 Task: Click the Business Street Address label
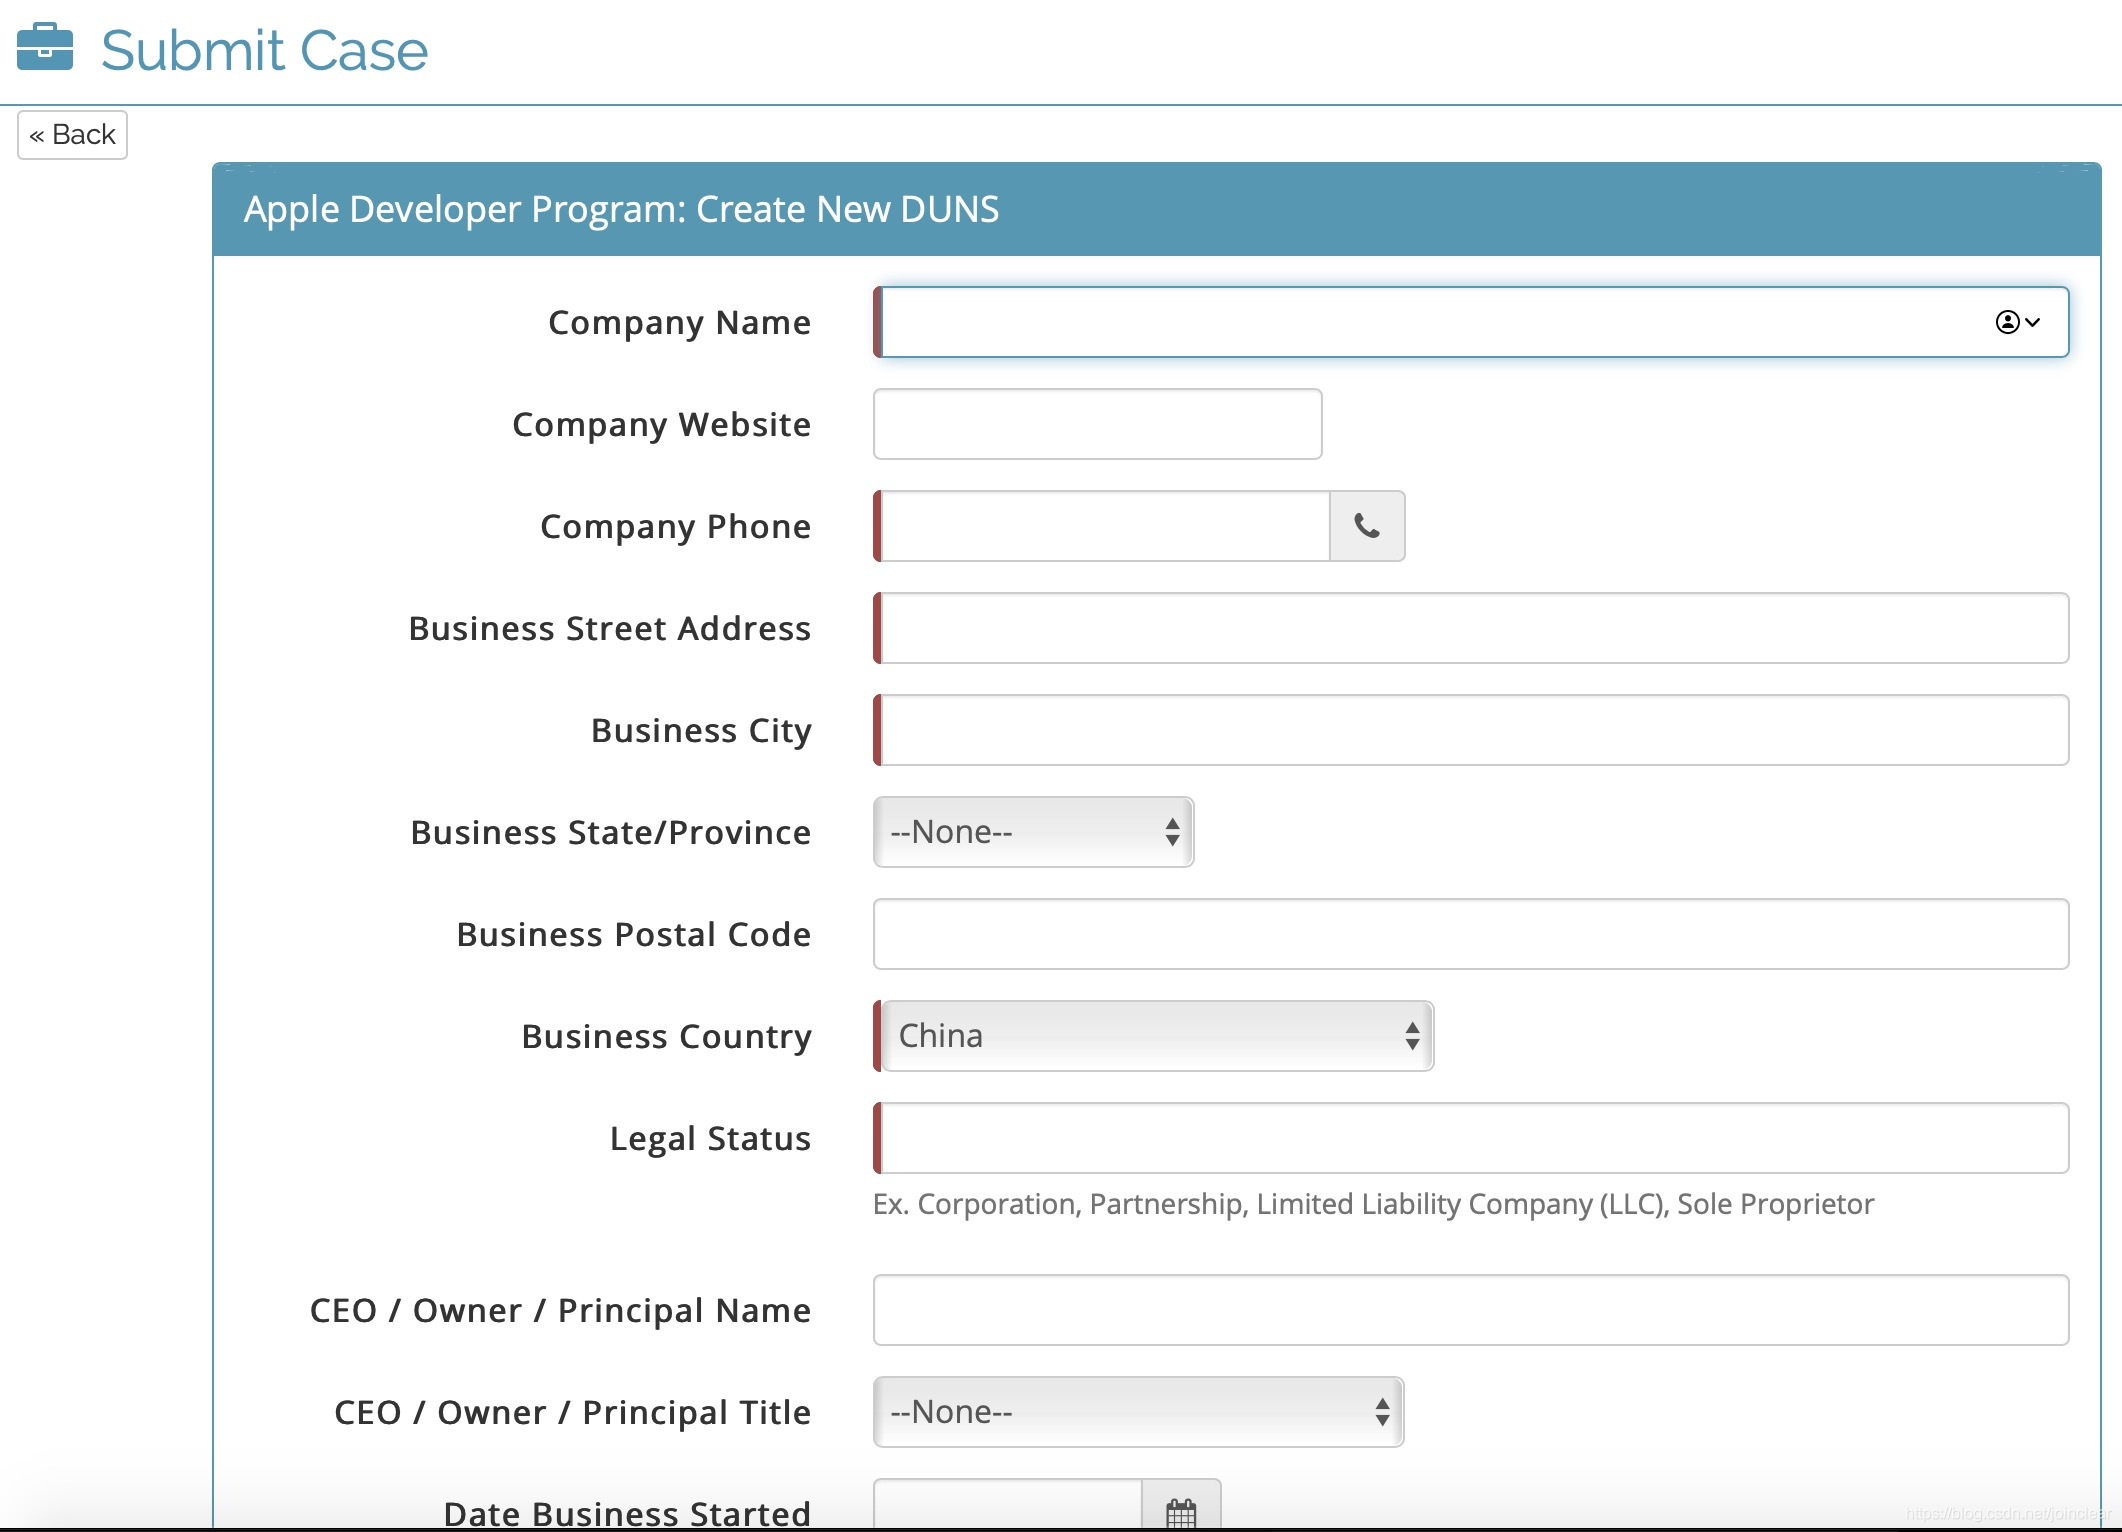[610, 629]
